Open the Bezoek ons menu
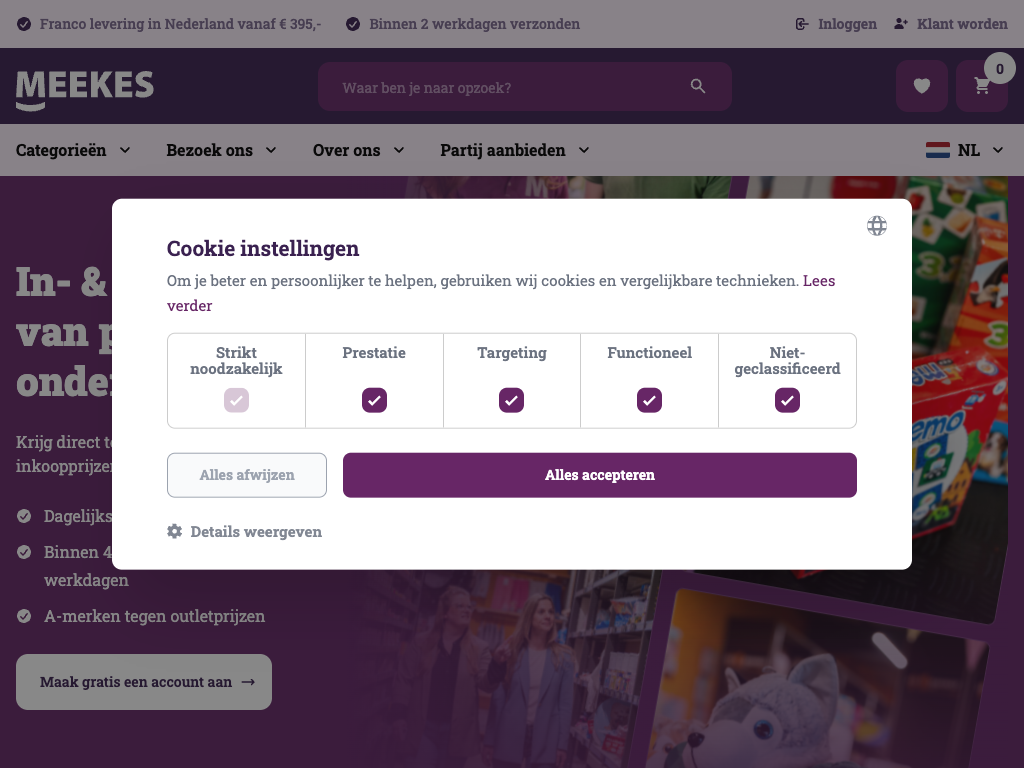The width and height of the screenshot is (1024, 768). (x=221, y=150)
